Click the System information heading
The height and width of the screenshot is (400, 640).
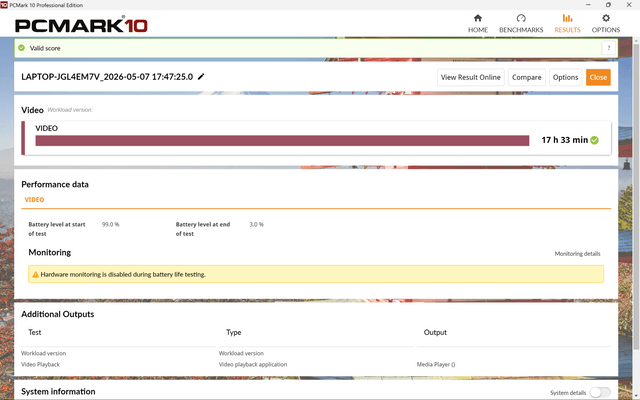click(58, 391)
